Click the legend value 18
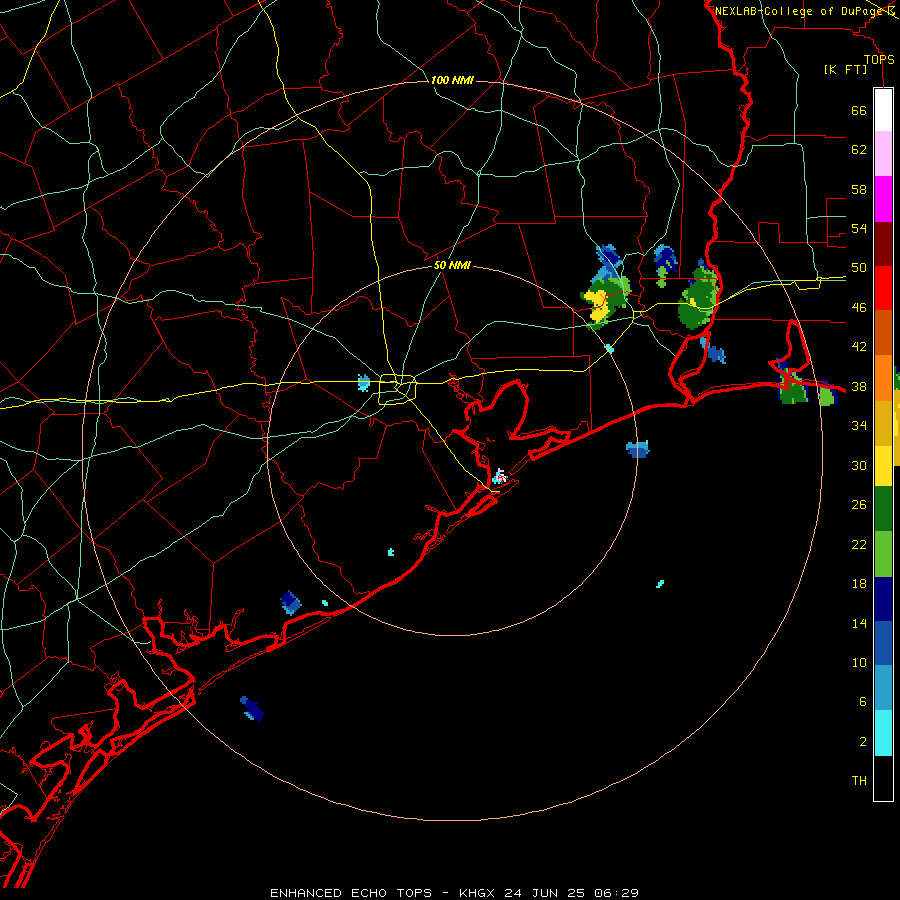This screenshot has width=900, height=900. click(859, 584)
